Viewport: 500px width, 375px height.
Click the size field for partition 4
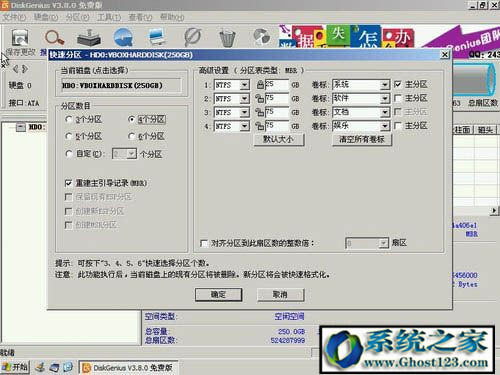(x=277, y=126)
